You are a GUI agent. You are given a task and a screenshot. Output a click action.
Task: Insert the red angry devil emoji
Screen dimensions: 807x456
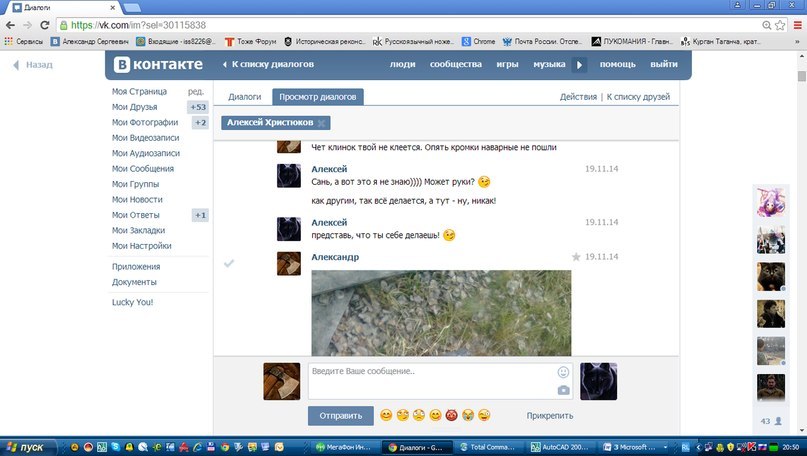tap(451, 415)
